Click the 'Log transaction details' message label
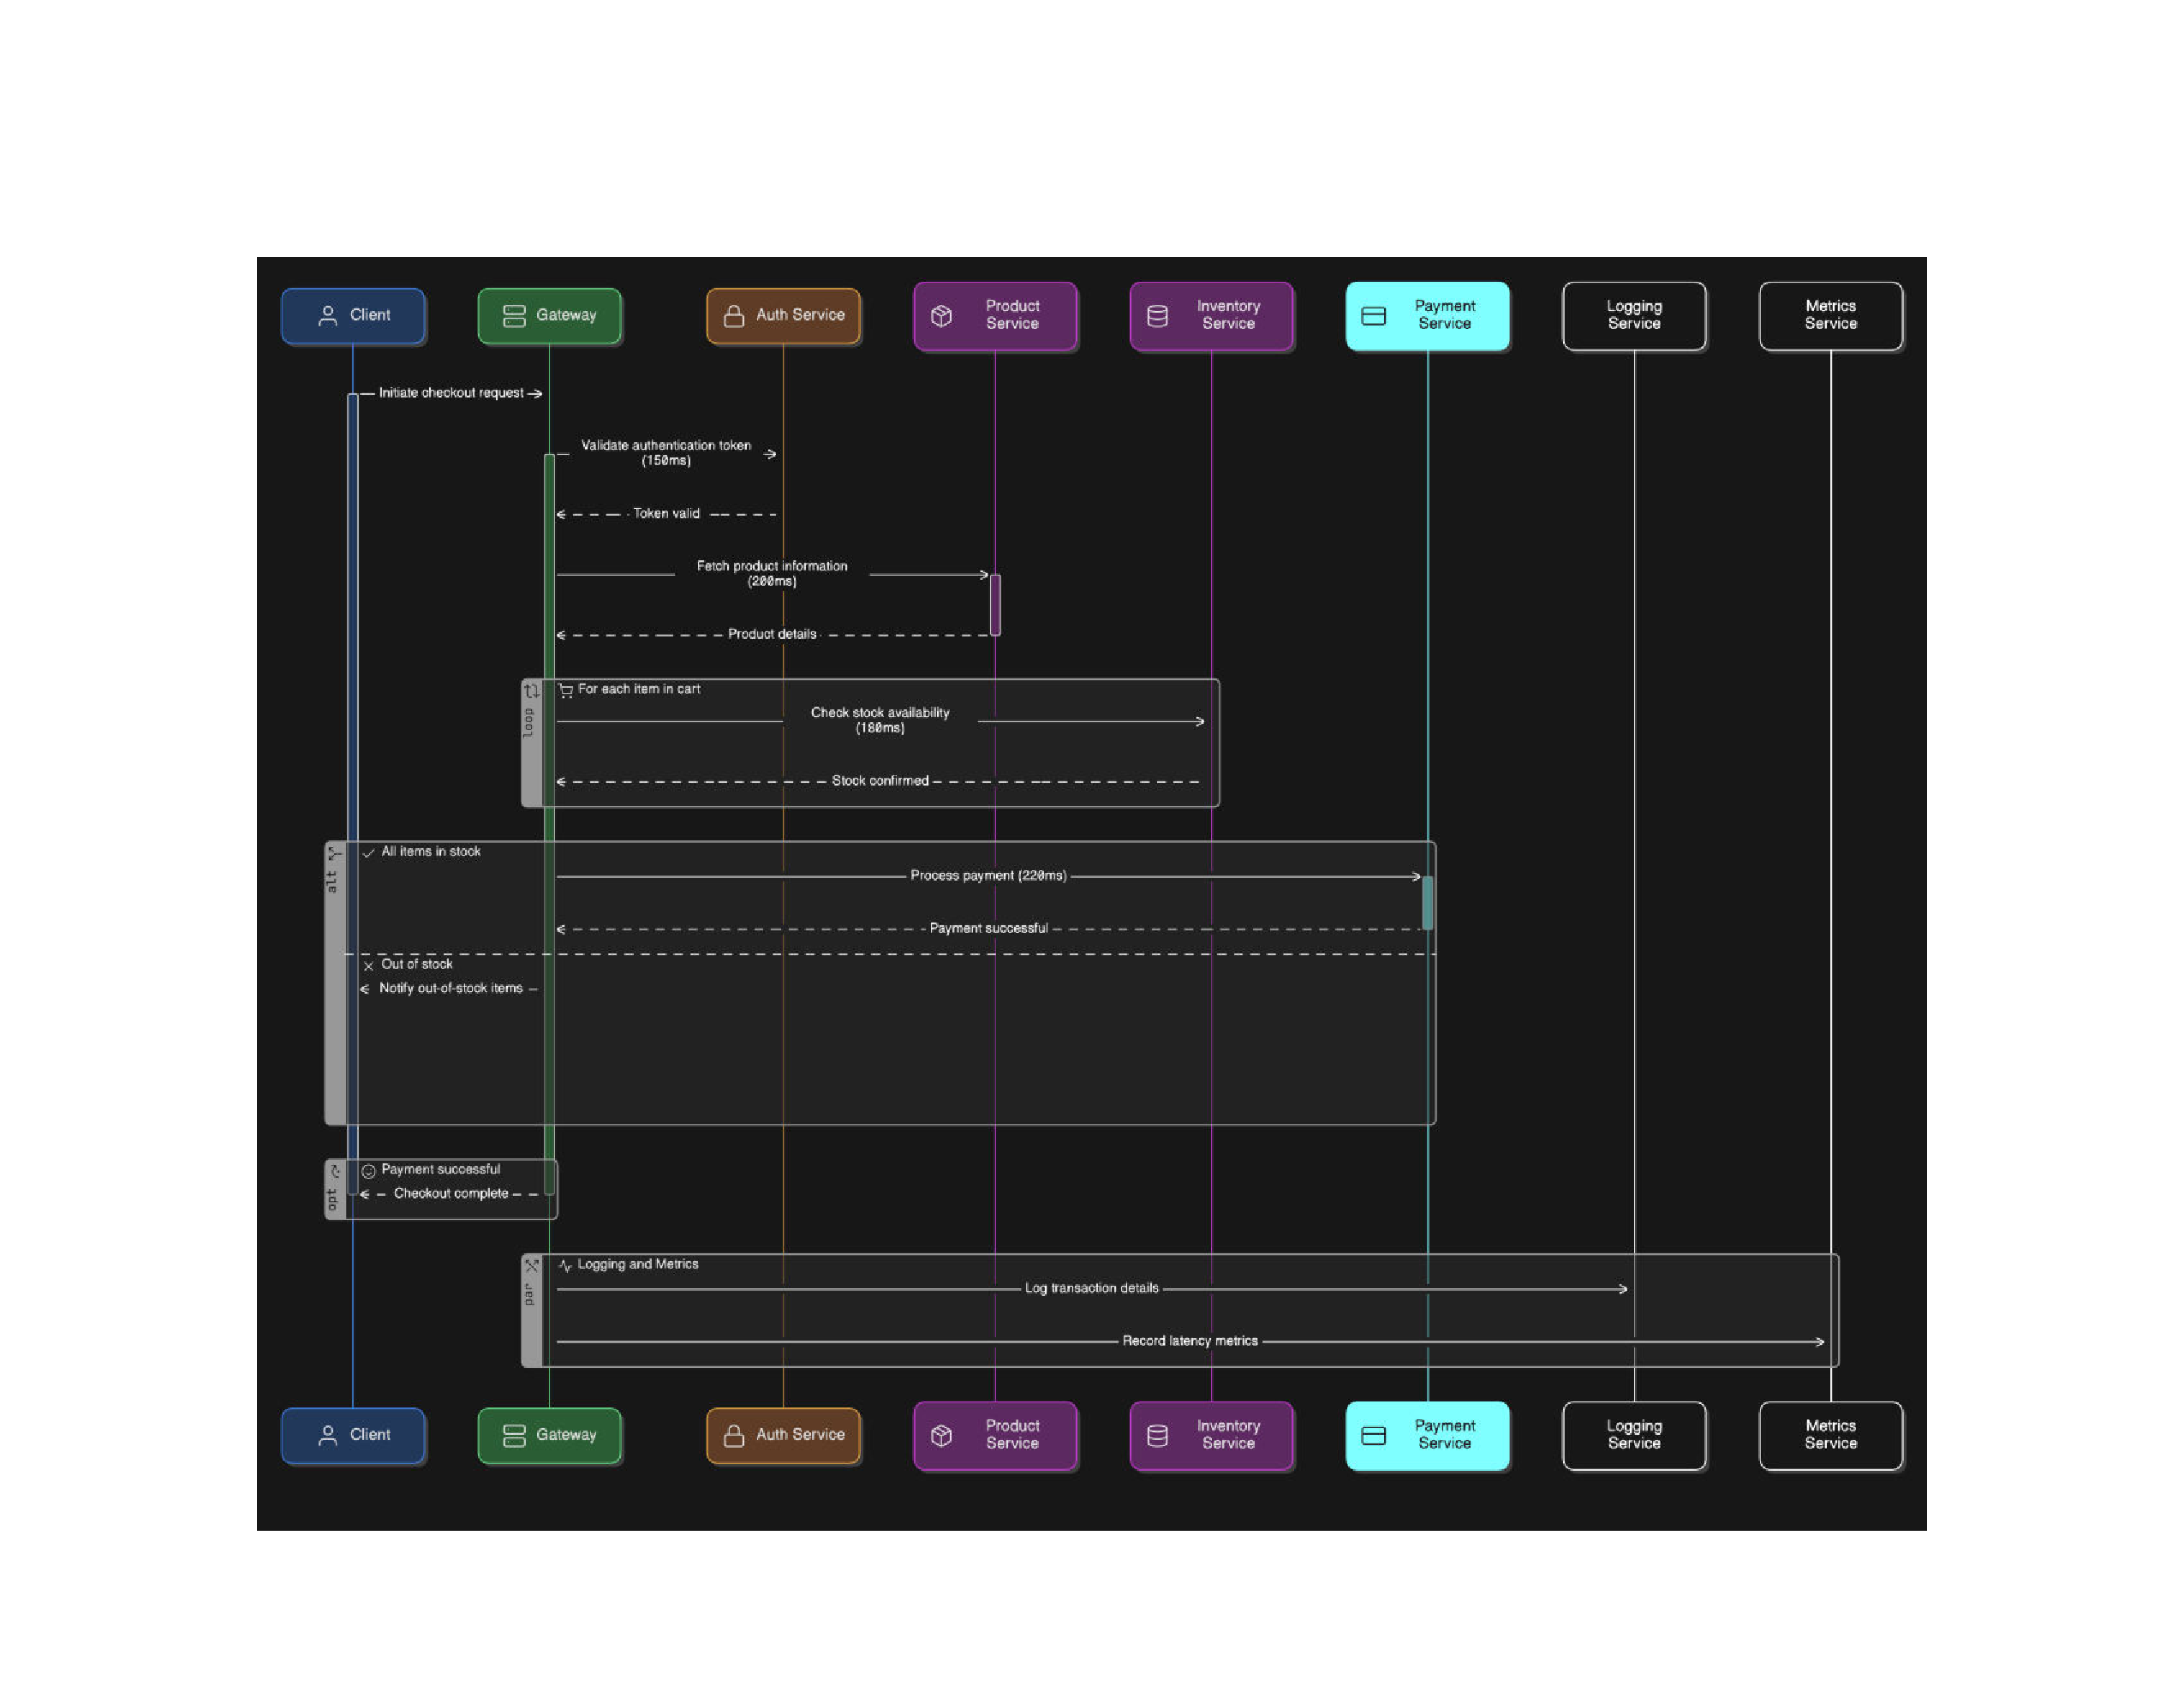 pyautogui.click(x=1092, y=1288)
